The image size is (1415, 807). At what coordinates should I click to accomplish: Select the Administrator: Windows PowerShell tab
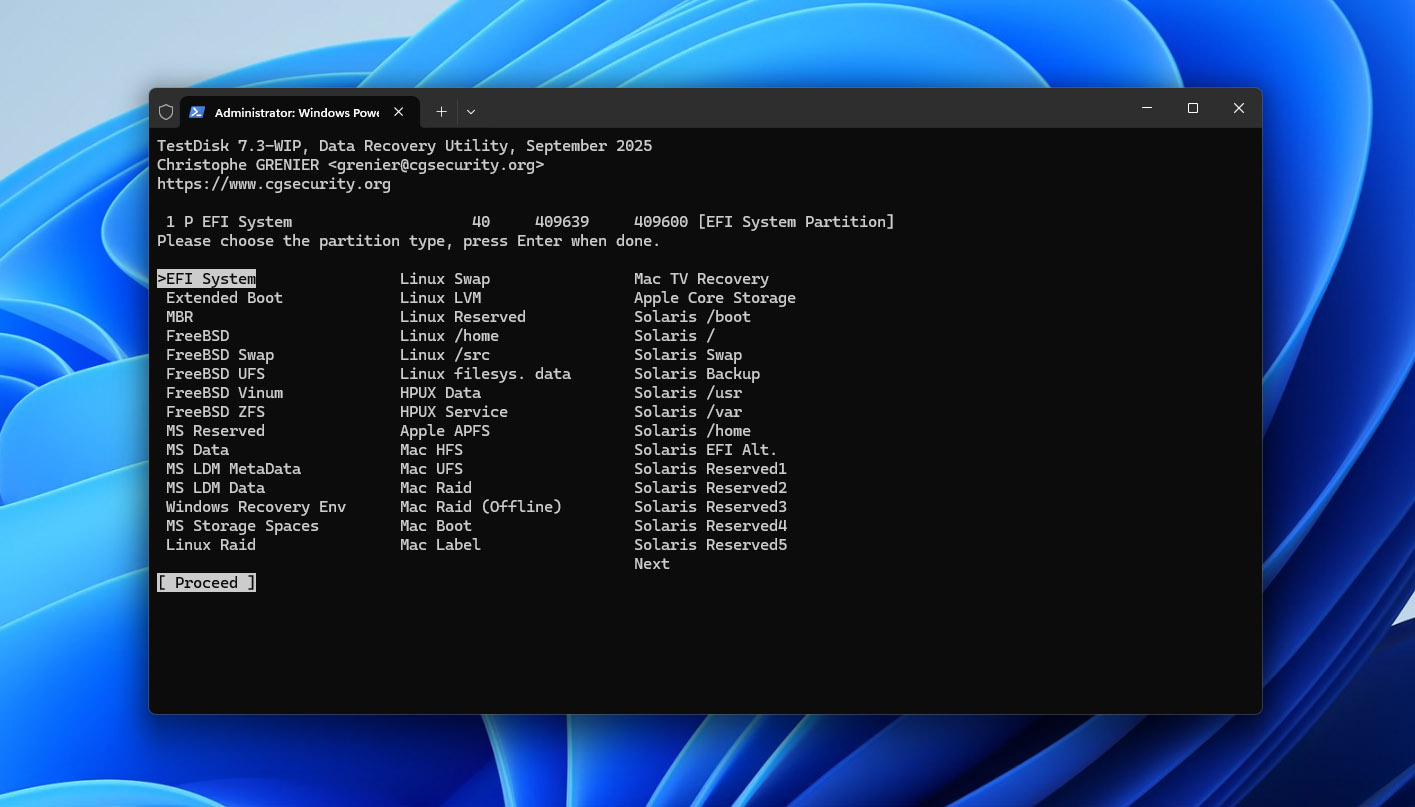pos(299,112)
